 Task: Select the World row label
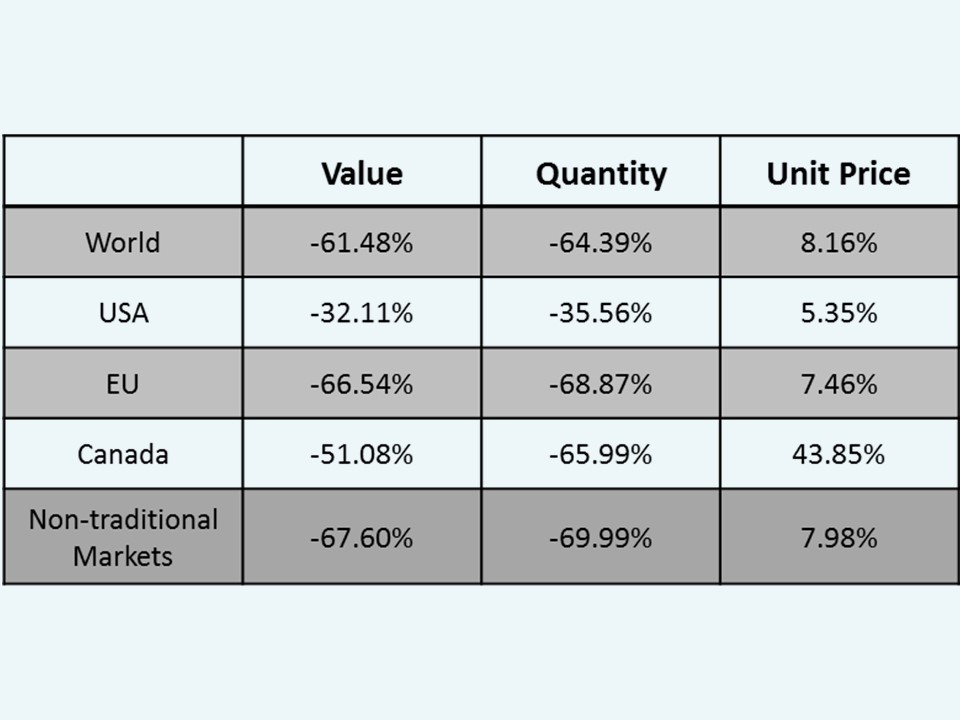pyautogui.click(x=122, y=242)
